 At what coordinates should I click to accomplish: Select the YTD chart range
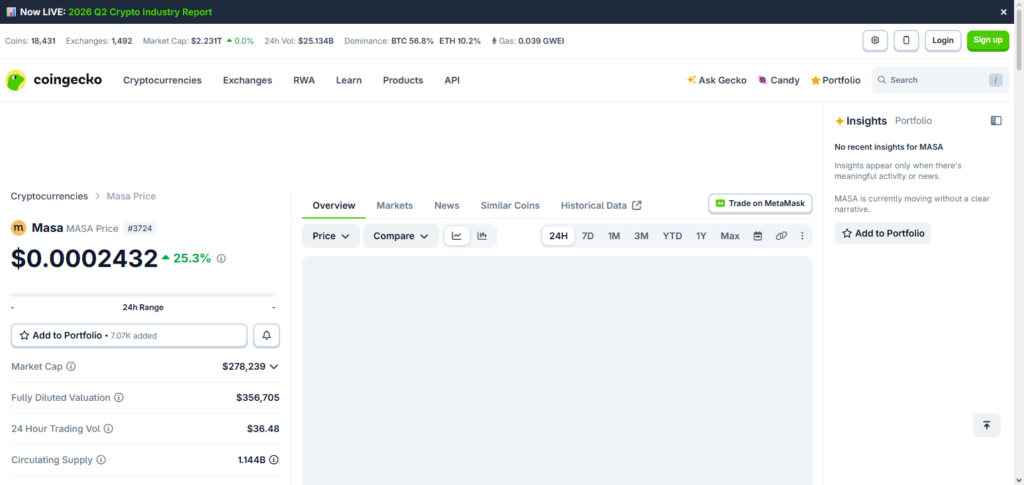[672, 236]
